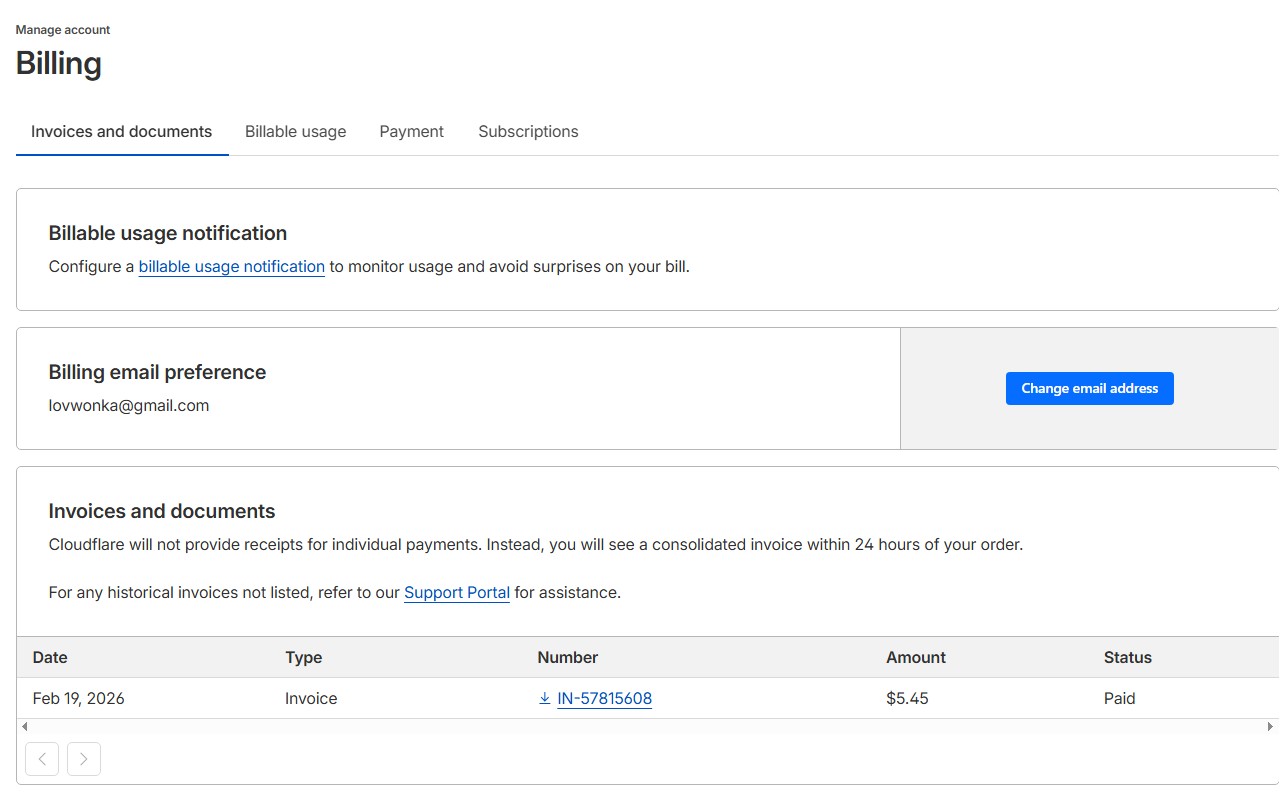Go to next invoices page
Screen dimensions: 1279x788
(x=84, y=759)
